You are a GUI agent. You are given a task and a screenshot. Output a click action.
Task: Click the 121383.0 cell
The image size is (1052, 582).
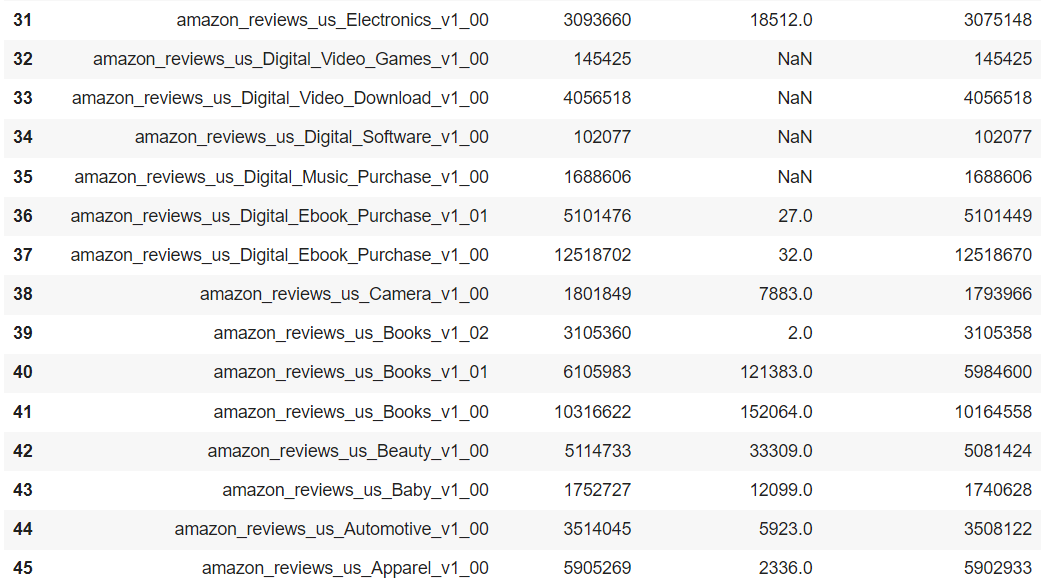coord(776,372)
